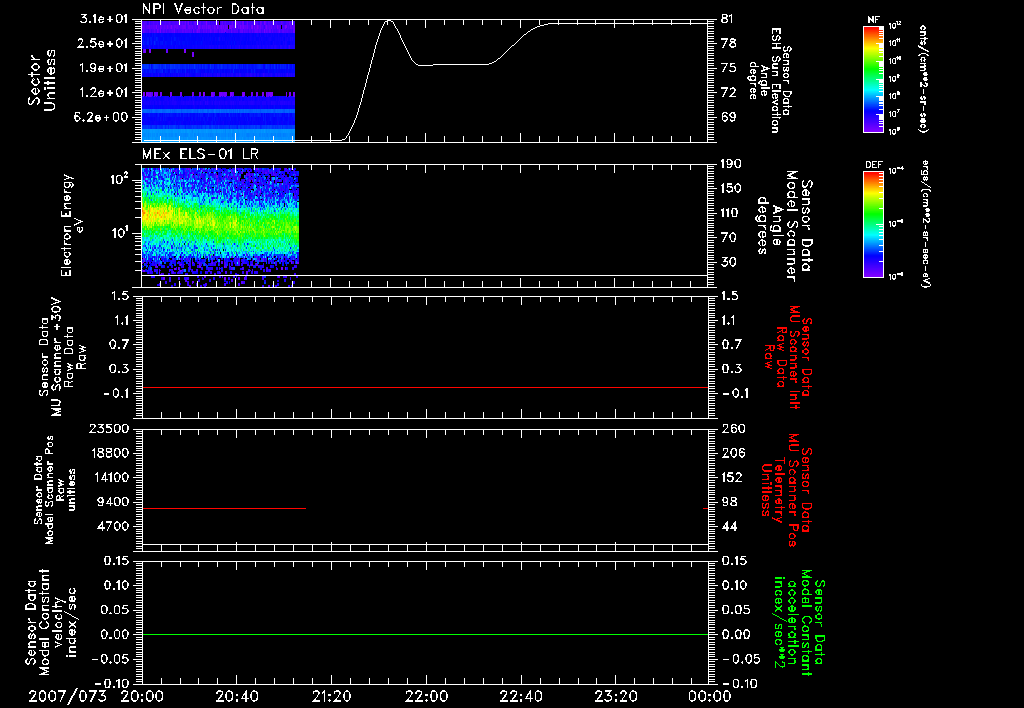Select the DEF color bar scale
Image resolution: width=1024 pixels, height=708 pixels.
click(x=873, y=224)
